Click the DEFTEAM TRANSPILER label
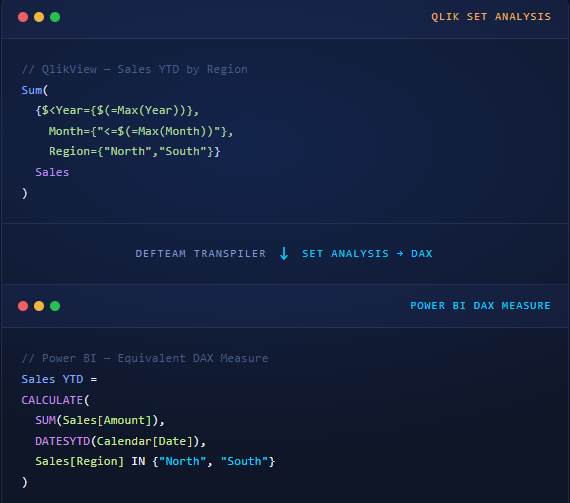Viewport: 570px width, 503px height. click(200, 254)
